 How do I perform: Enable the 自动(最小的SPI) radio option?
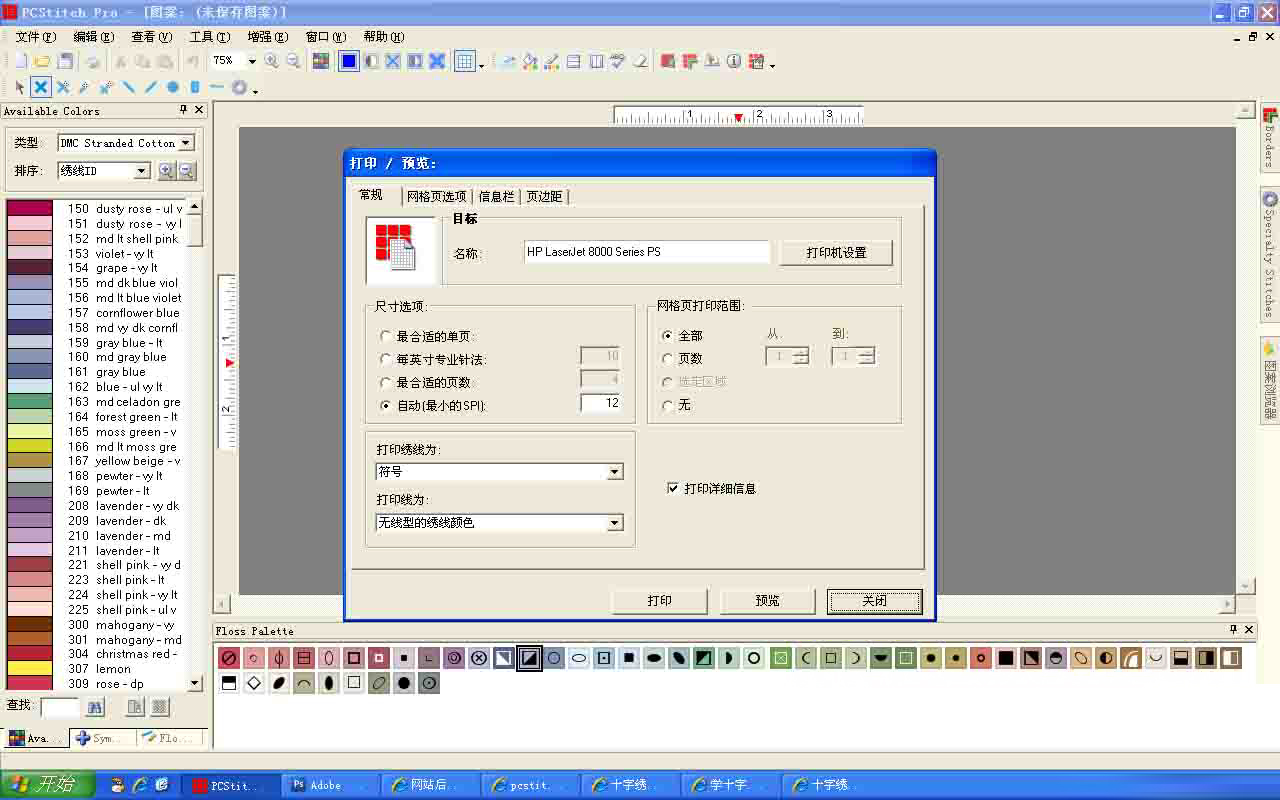pos(386,403)
